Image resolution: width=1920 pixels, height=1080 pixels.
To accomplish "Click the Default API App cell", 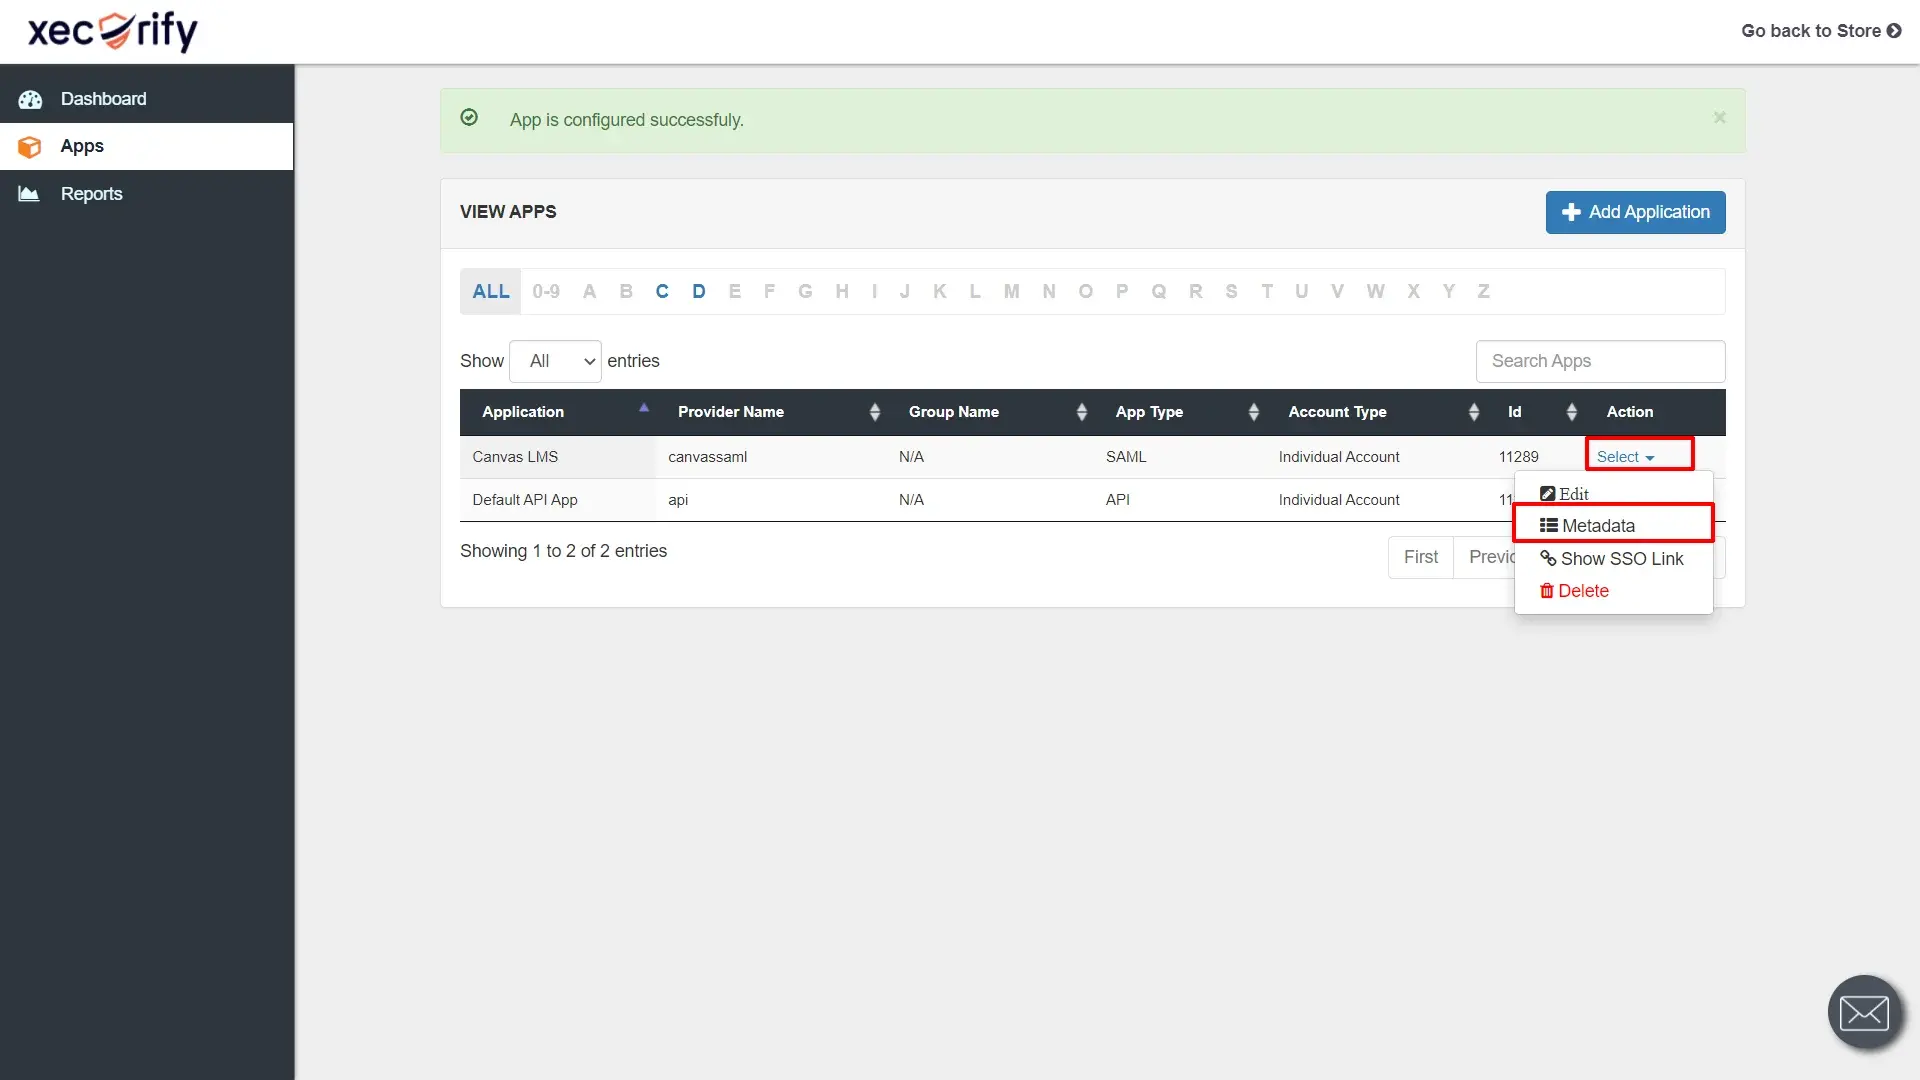I will click(x=557, y=500).
